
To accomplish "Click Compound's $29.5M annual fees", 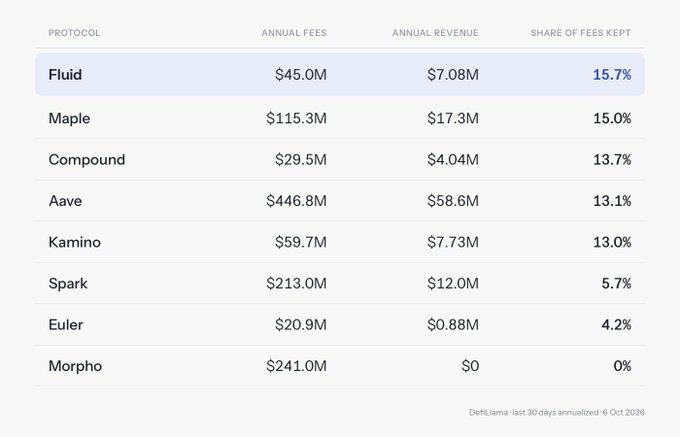I will (301, 160).
